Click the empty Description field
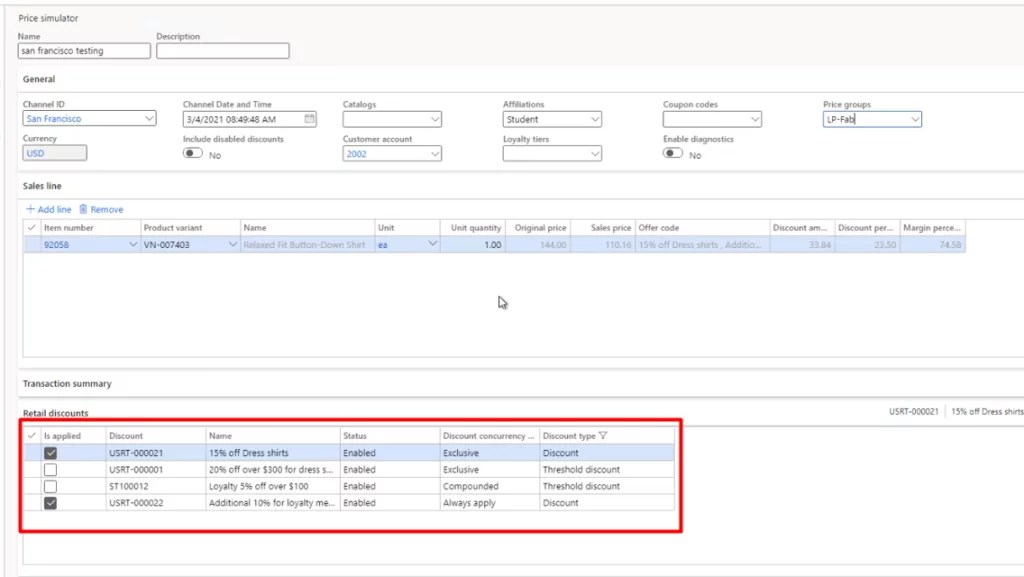The height and width of the screenshot is (577, 1024). click(223, 51)
